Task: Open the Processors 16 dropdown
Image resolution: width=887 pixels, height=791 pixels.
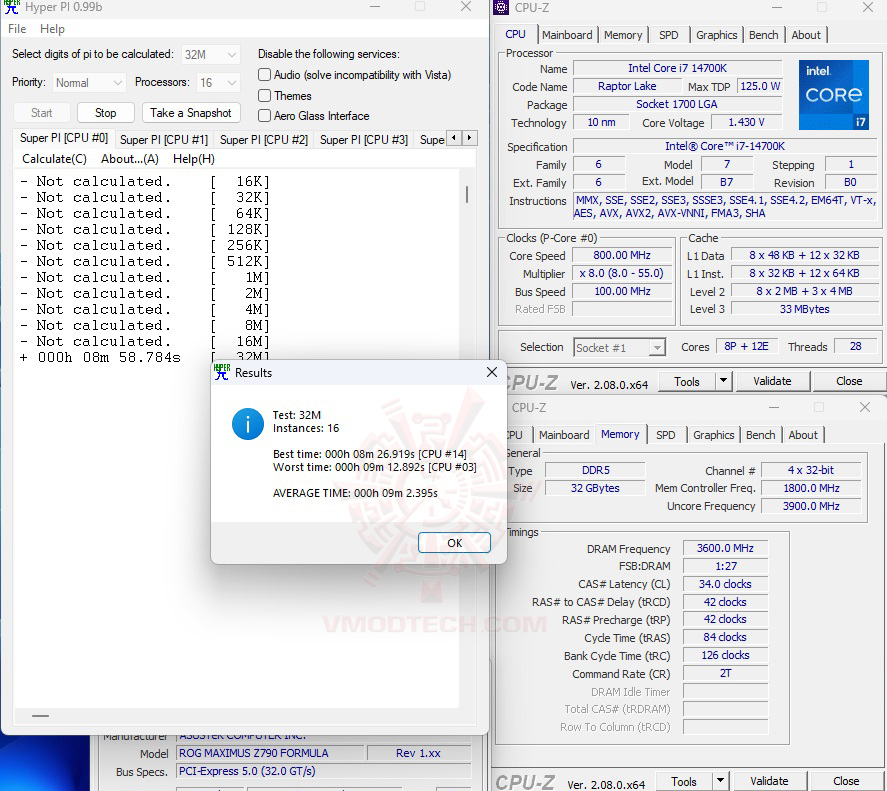Action: (x=218, y=83)
